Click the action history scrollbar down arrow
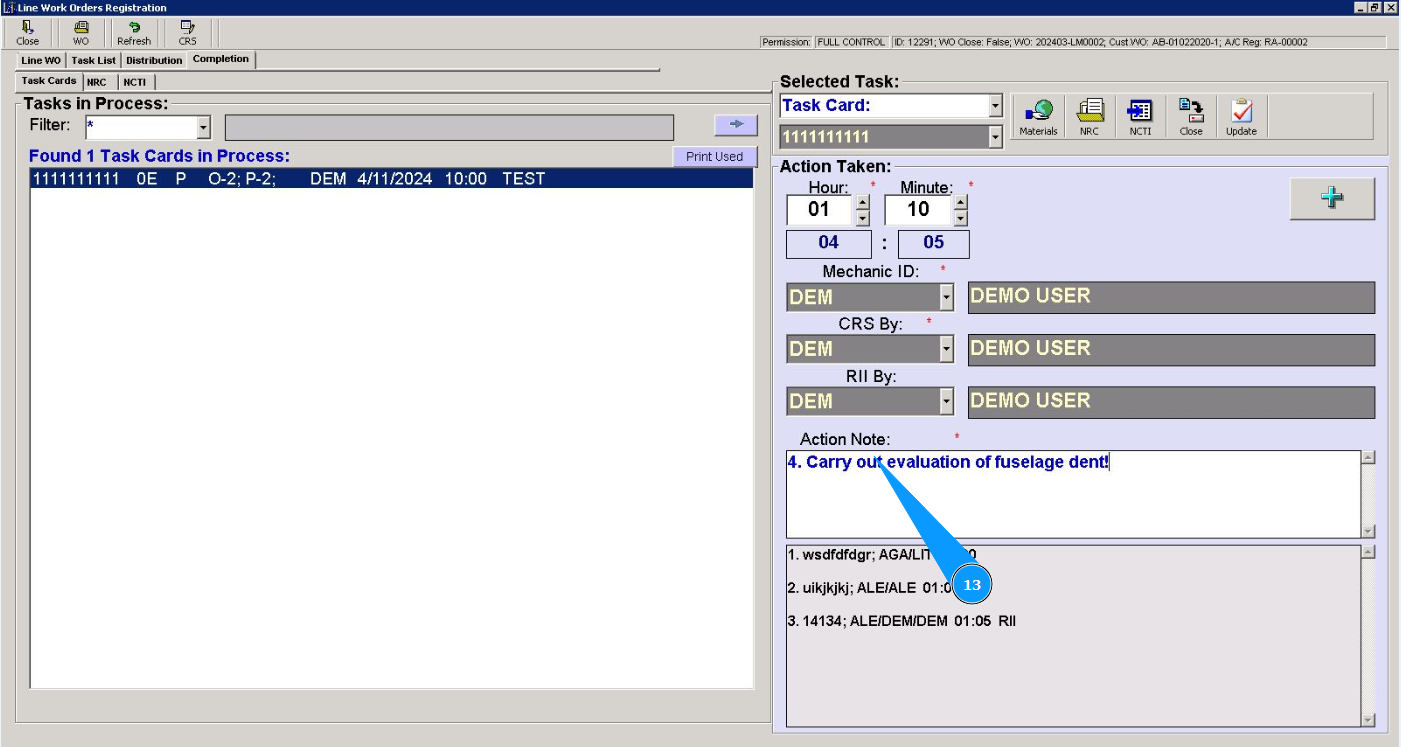Screen dimensions: 1401x747 1368,720
